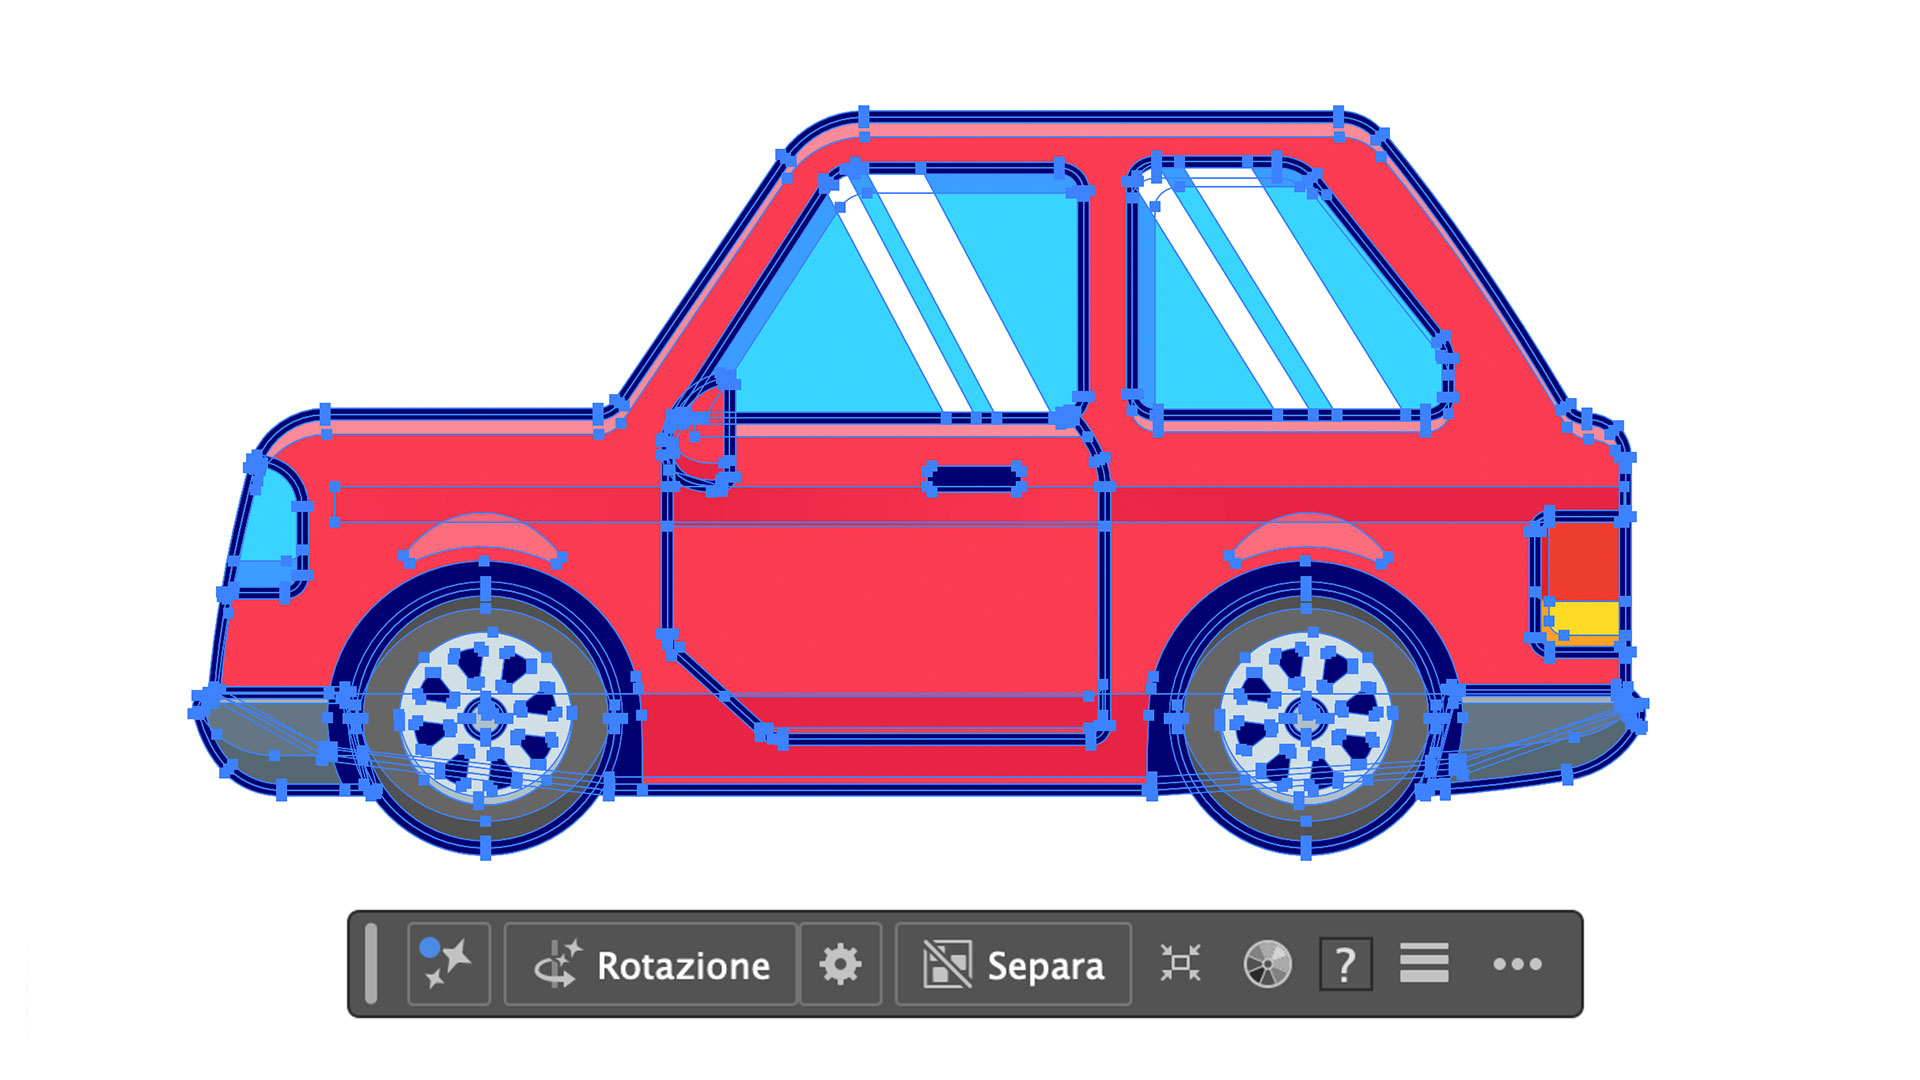This screenshot has height=1080, width=1920.
Task: Open the rotation settings gear
Action: (x=840, y=964)
